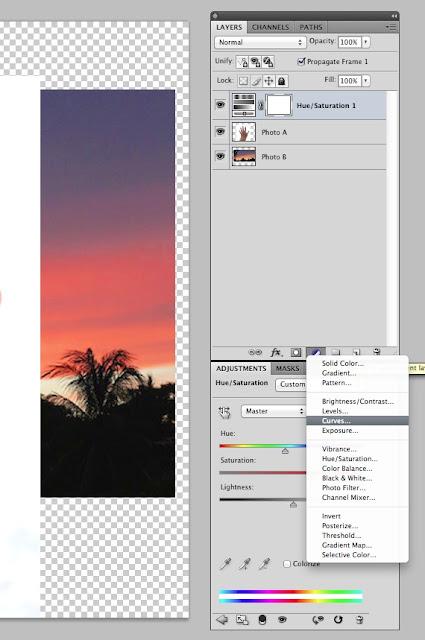Viewport: 425px width, 640px height.
Task: Click the Saturation slider track
Action: pyautogui.click(x=263, y=473)
